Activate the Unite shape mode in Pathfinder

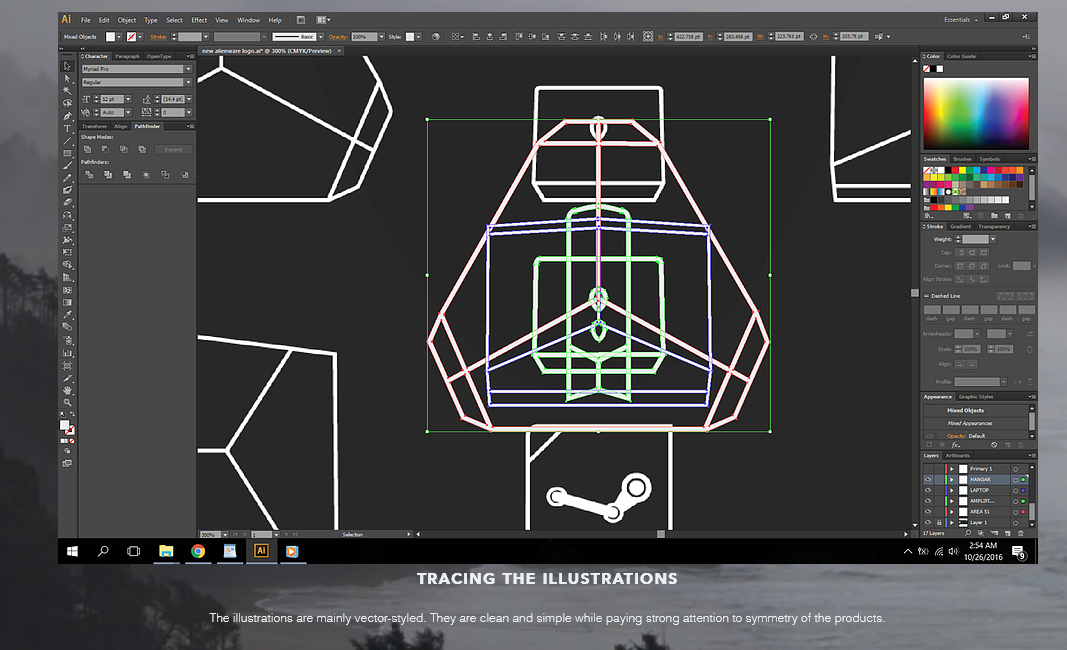click(87, 149)
